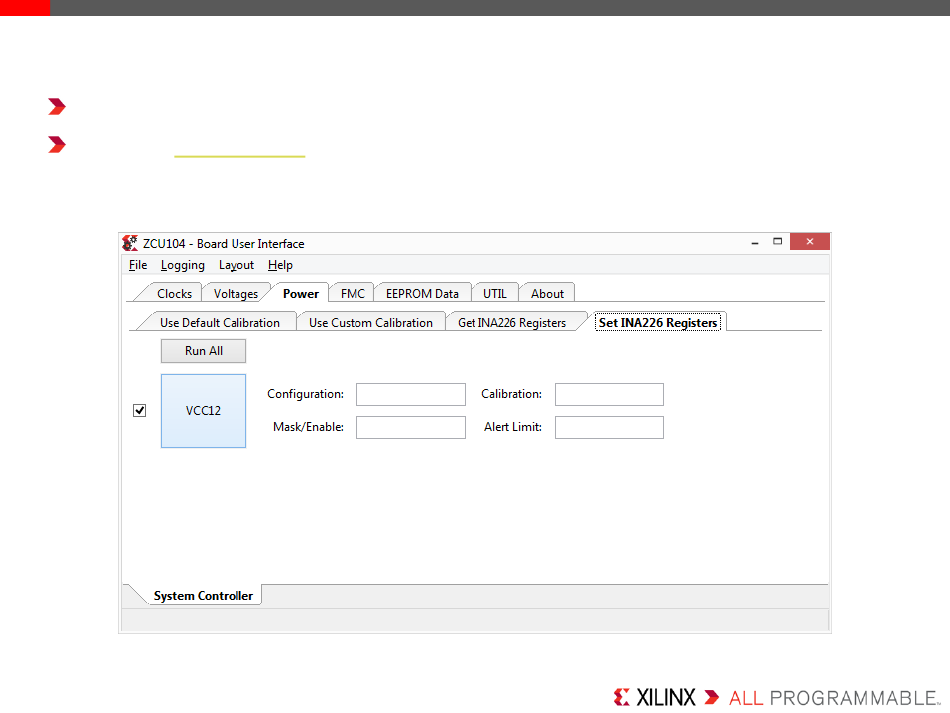Maximize the Board User Interface window
Viewport: 950px width, 713px height.
tap(778, 242)
